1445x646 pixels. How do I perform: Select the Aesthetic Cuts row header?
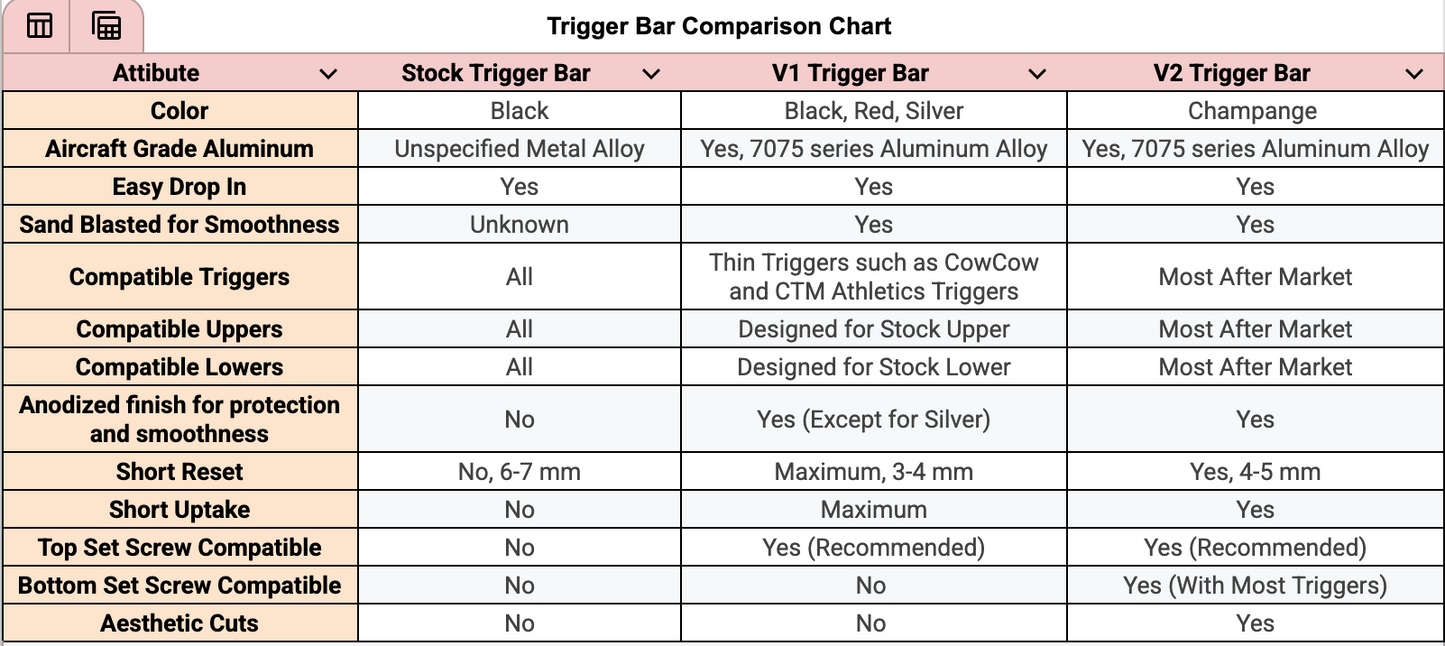tap(180, 622)
